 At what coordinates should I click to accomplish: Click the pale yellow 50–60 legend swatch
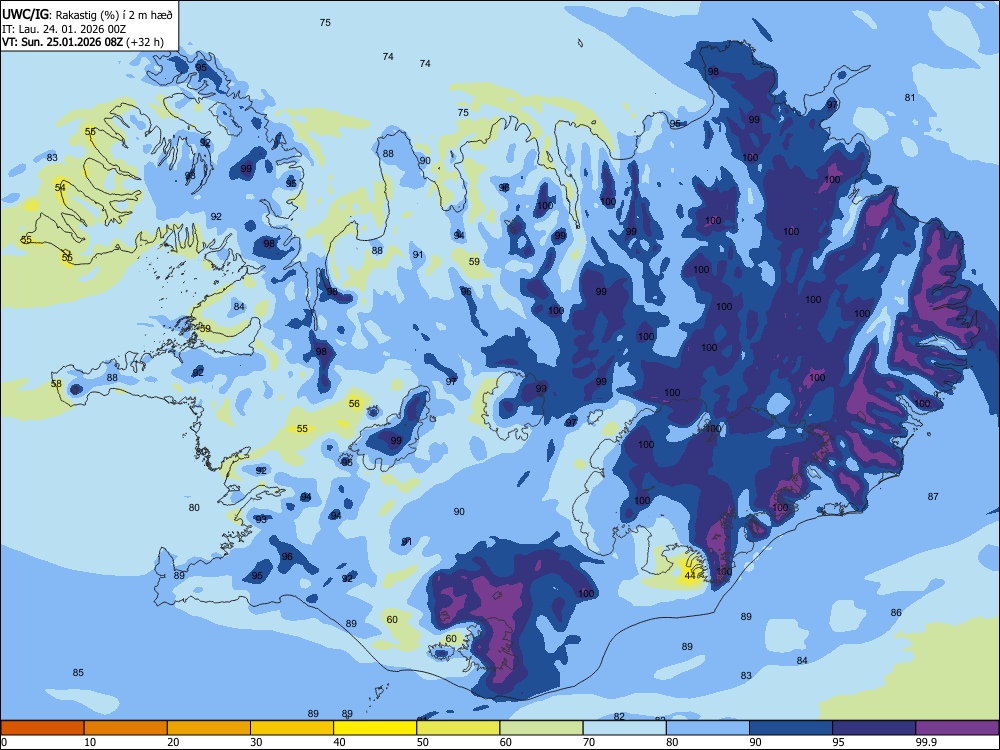pos(458,728)
